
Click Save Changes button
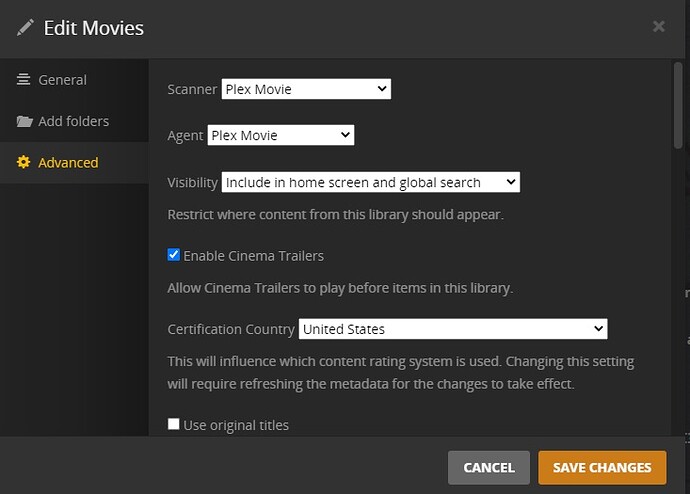coord(602,467)
